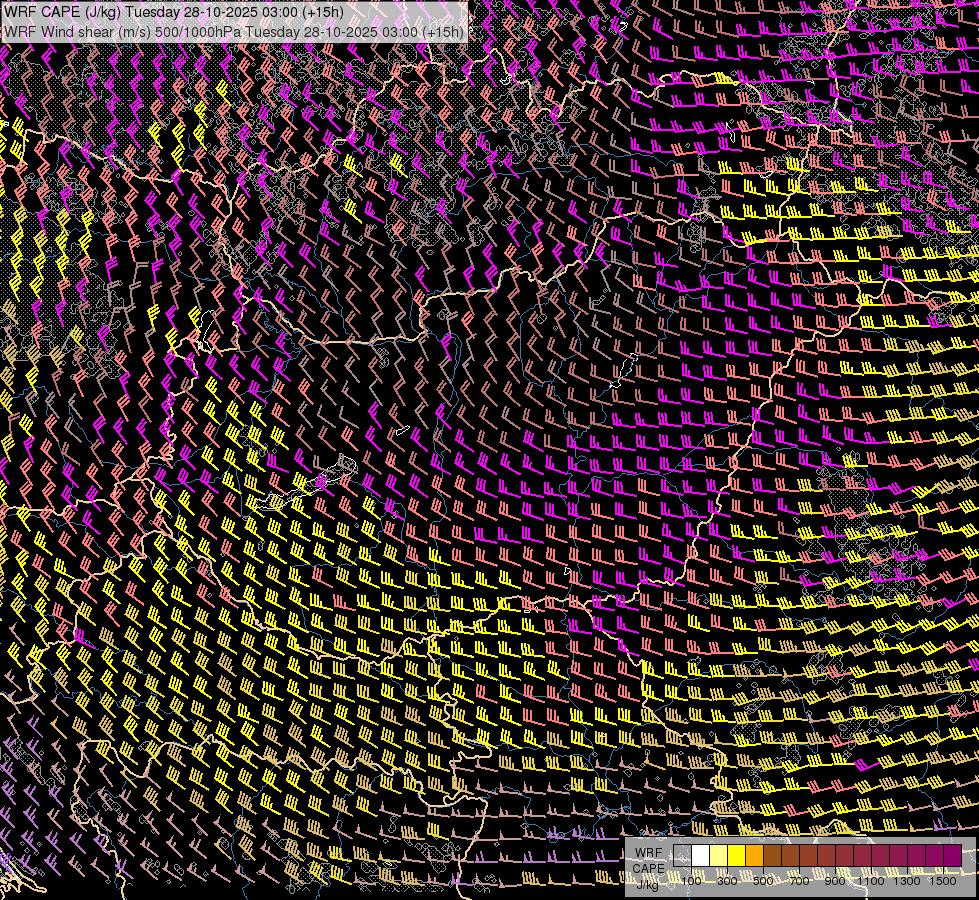Click the "WRF" label in the legend
This screenshot has width=979, height=900.
pyautogui.click(x=649, y=853)
